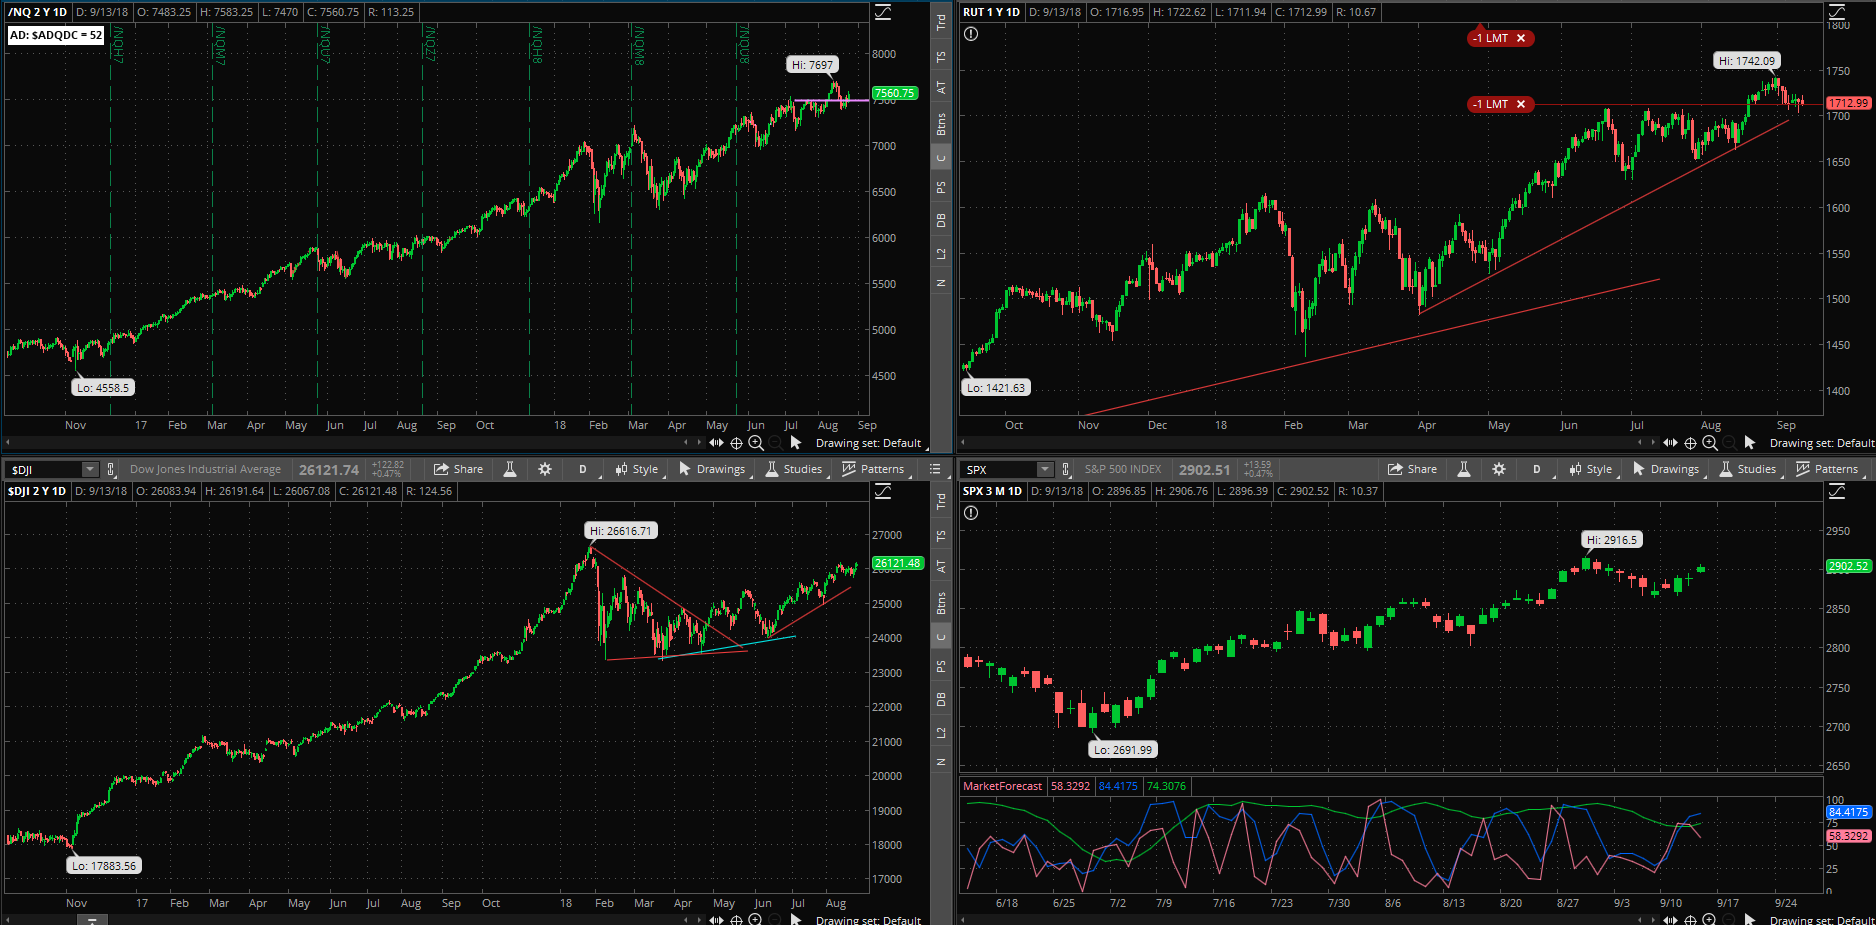Viewport: 1876px width, 925px height.
Task: Toggle the Btns sidebar tab on the /NQ chart
Action: coord(941,124)
